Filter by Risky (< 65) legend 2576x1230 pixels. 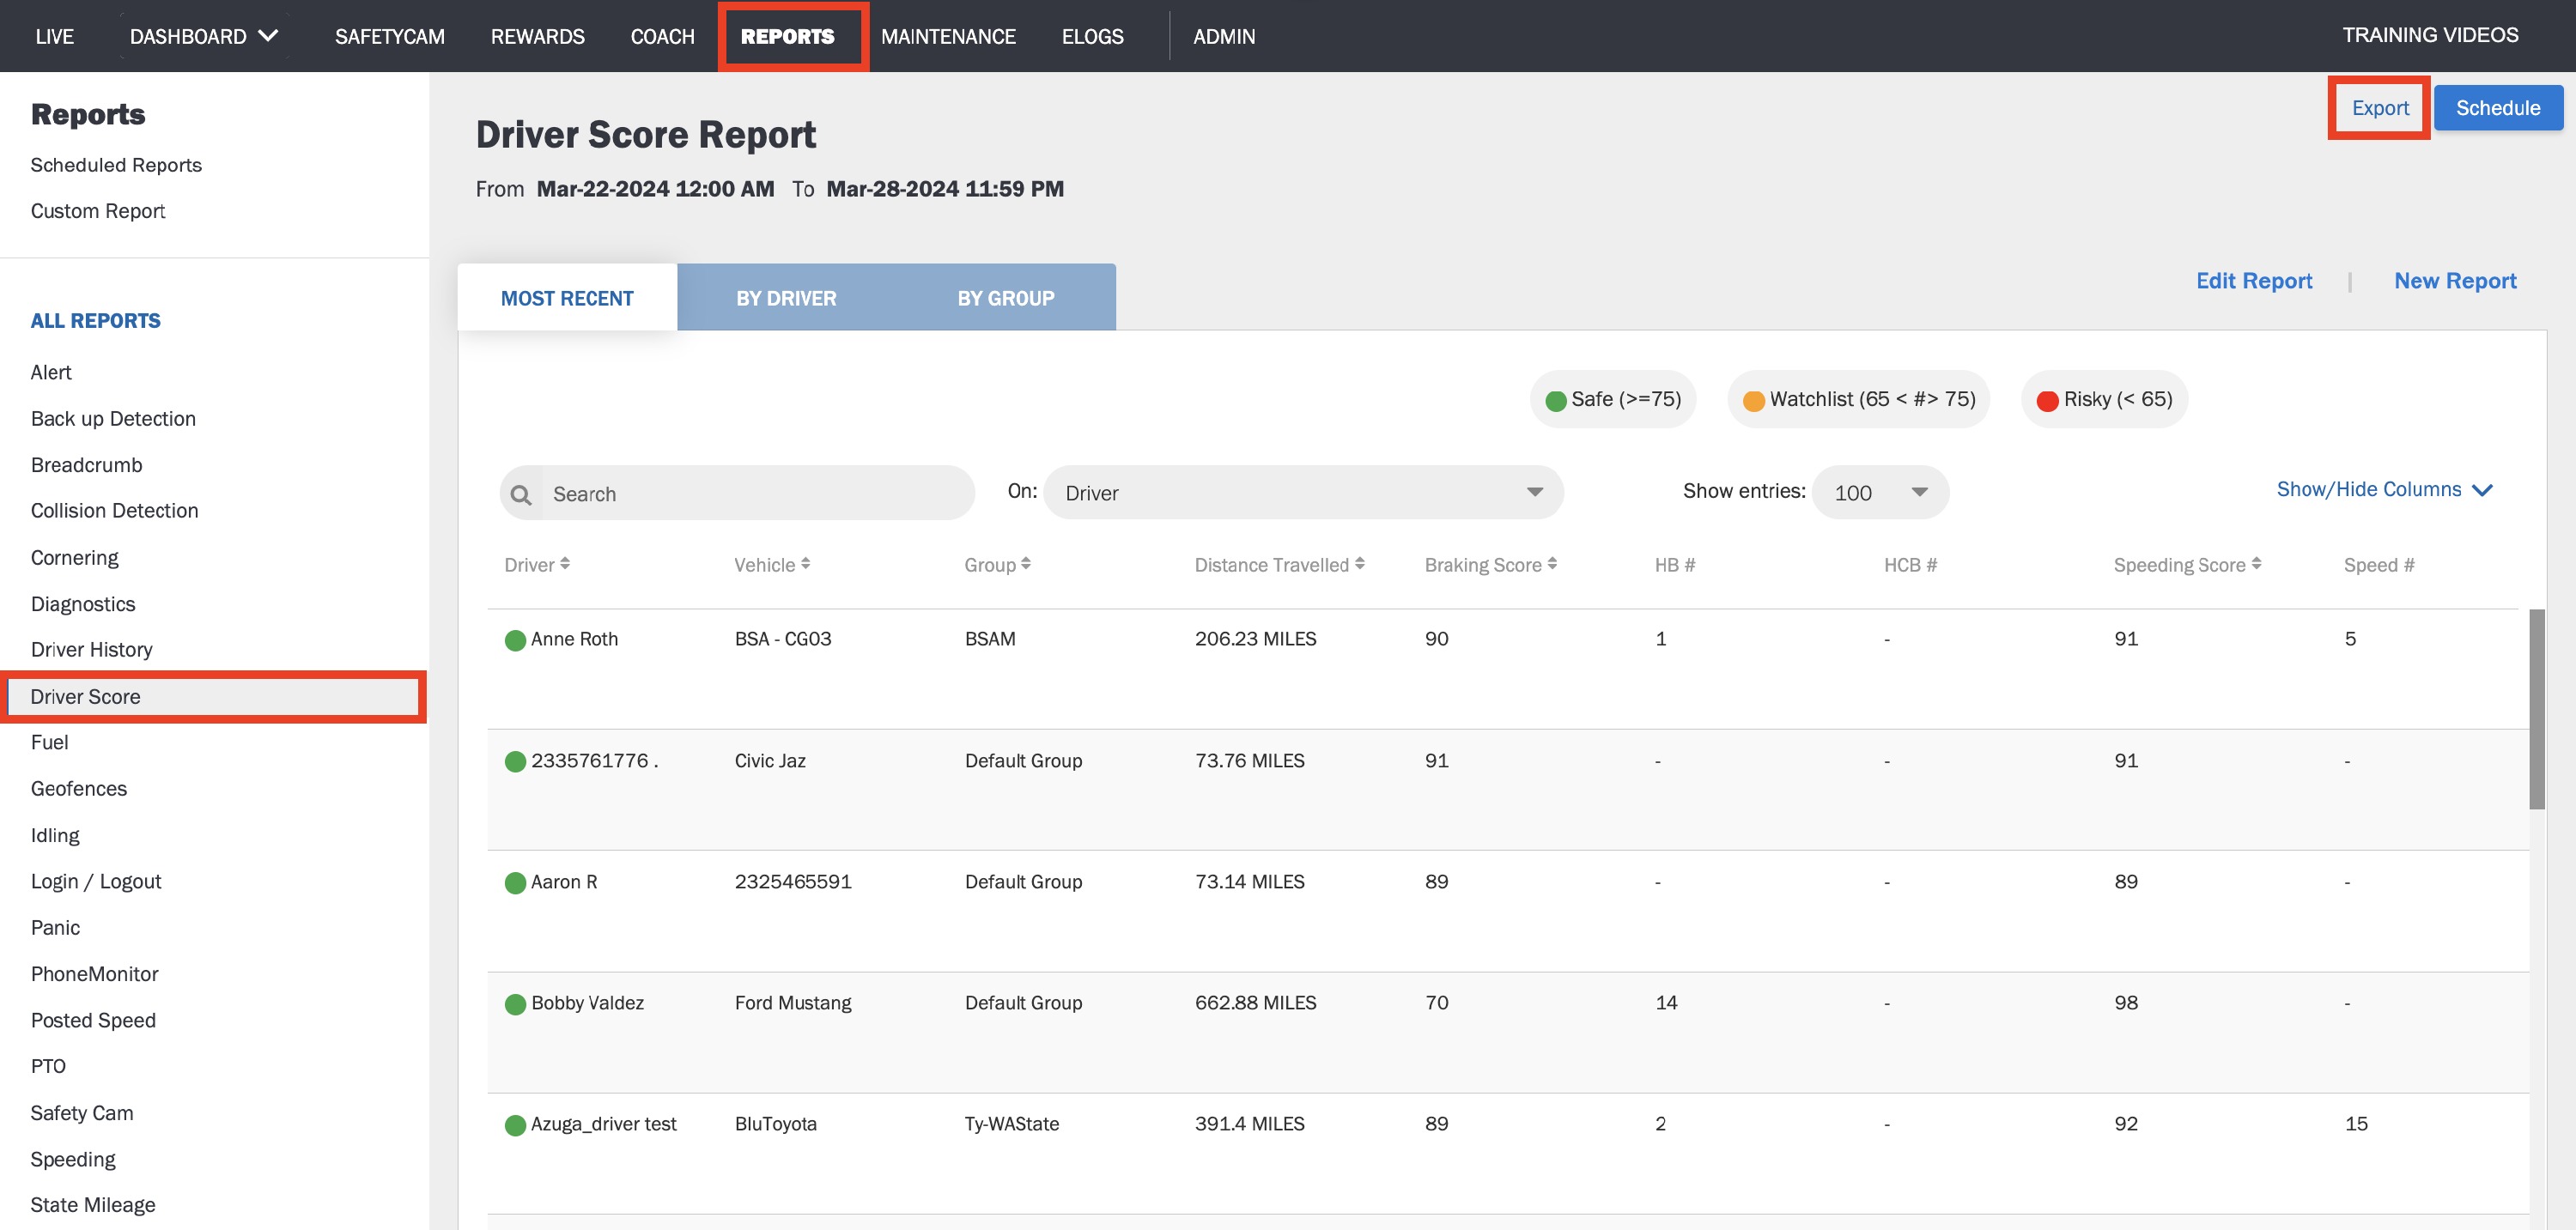[x=2104, y=399]
